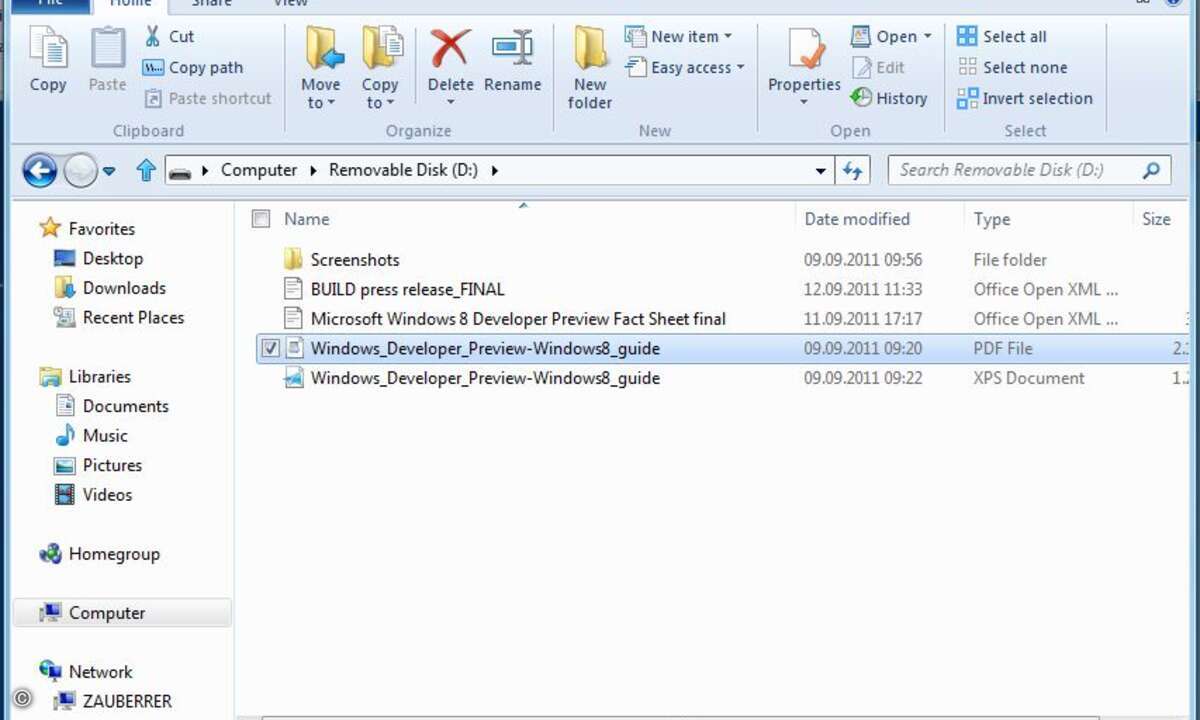Expand Delete options dropdown arrow
This screenshot has width=1200, height=720.
pos(450,102)
